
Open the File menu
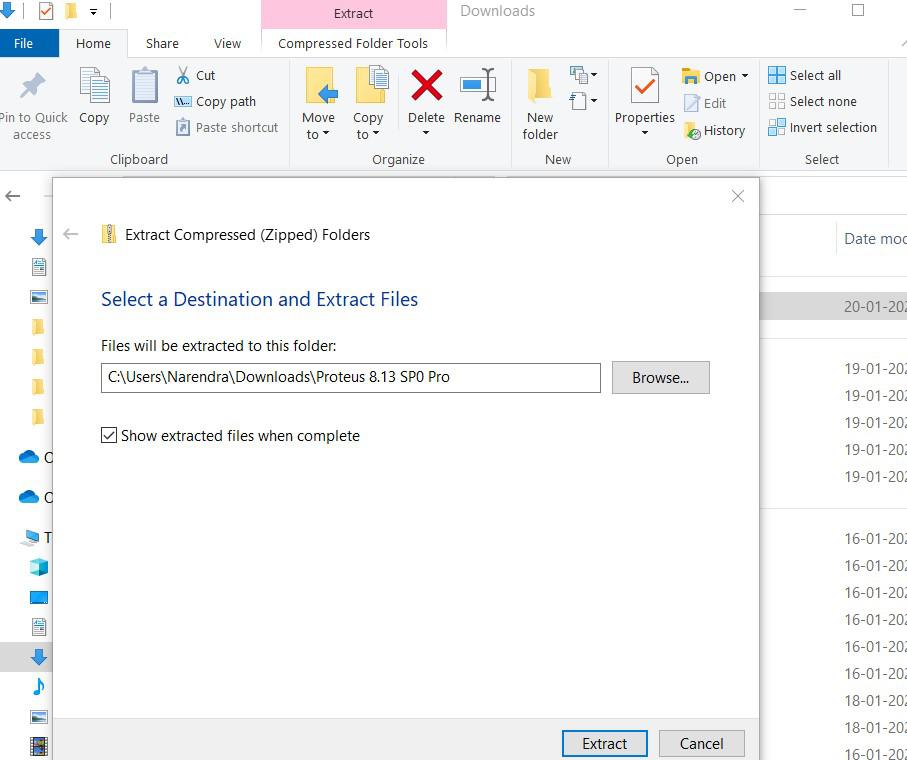24,43
